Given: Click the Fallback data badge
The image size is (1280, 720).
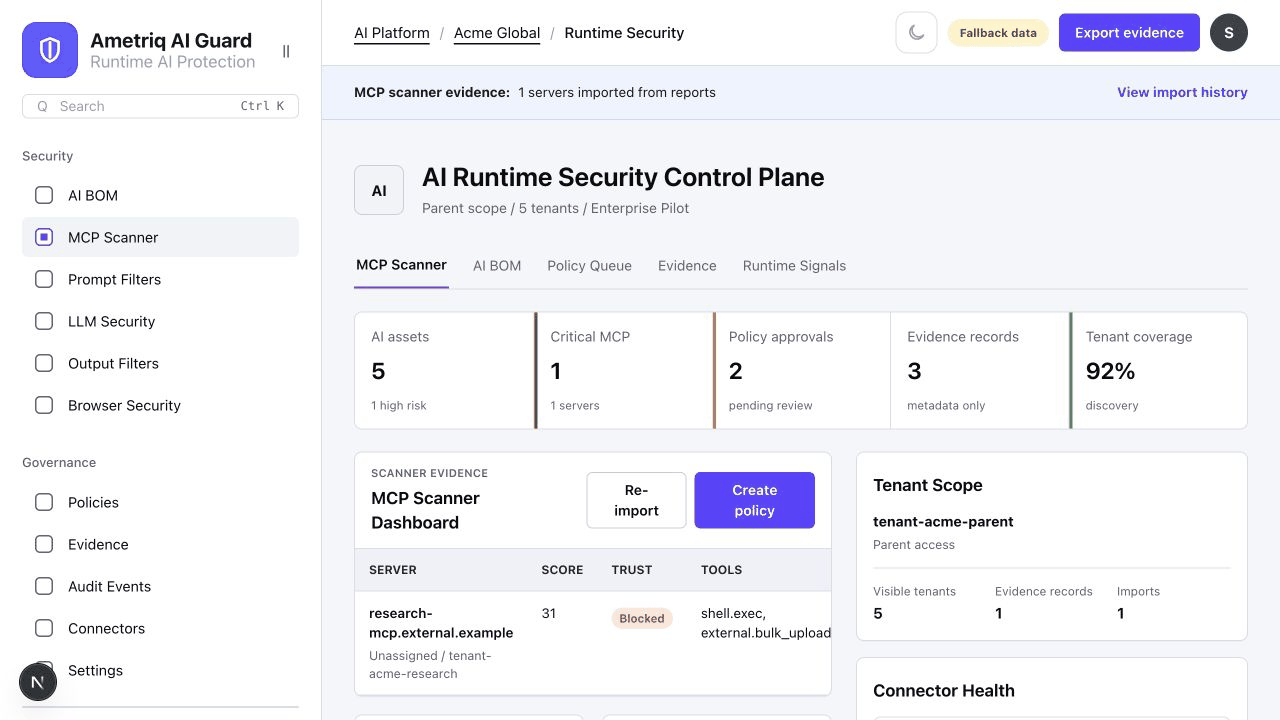Looking at the screenshot, I should click(x=998, y=33).
